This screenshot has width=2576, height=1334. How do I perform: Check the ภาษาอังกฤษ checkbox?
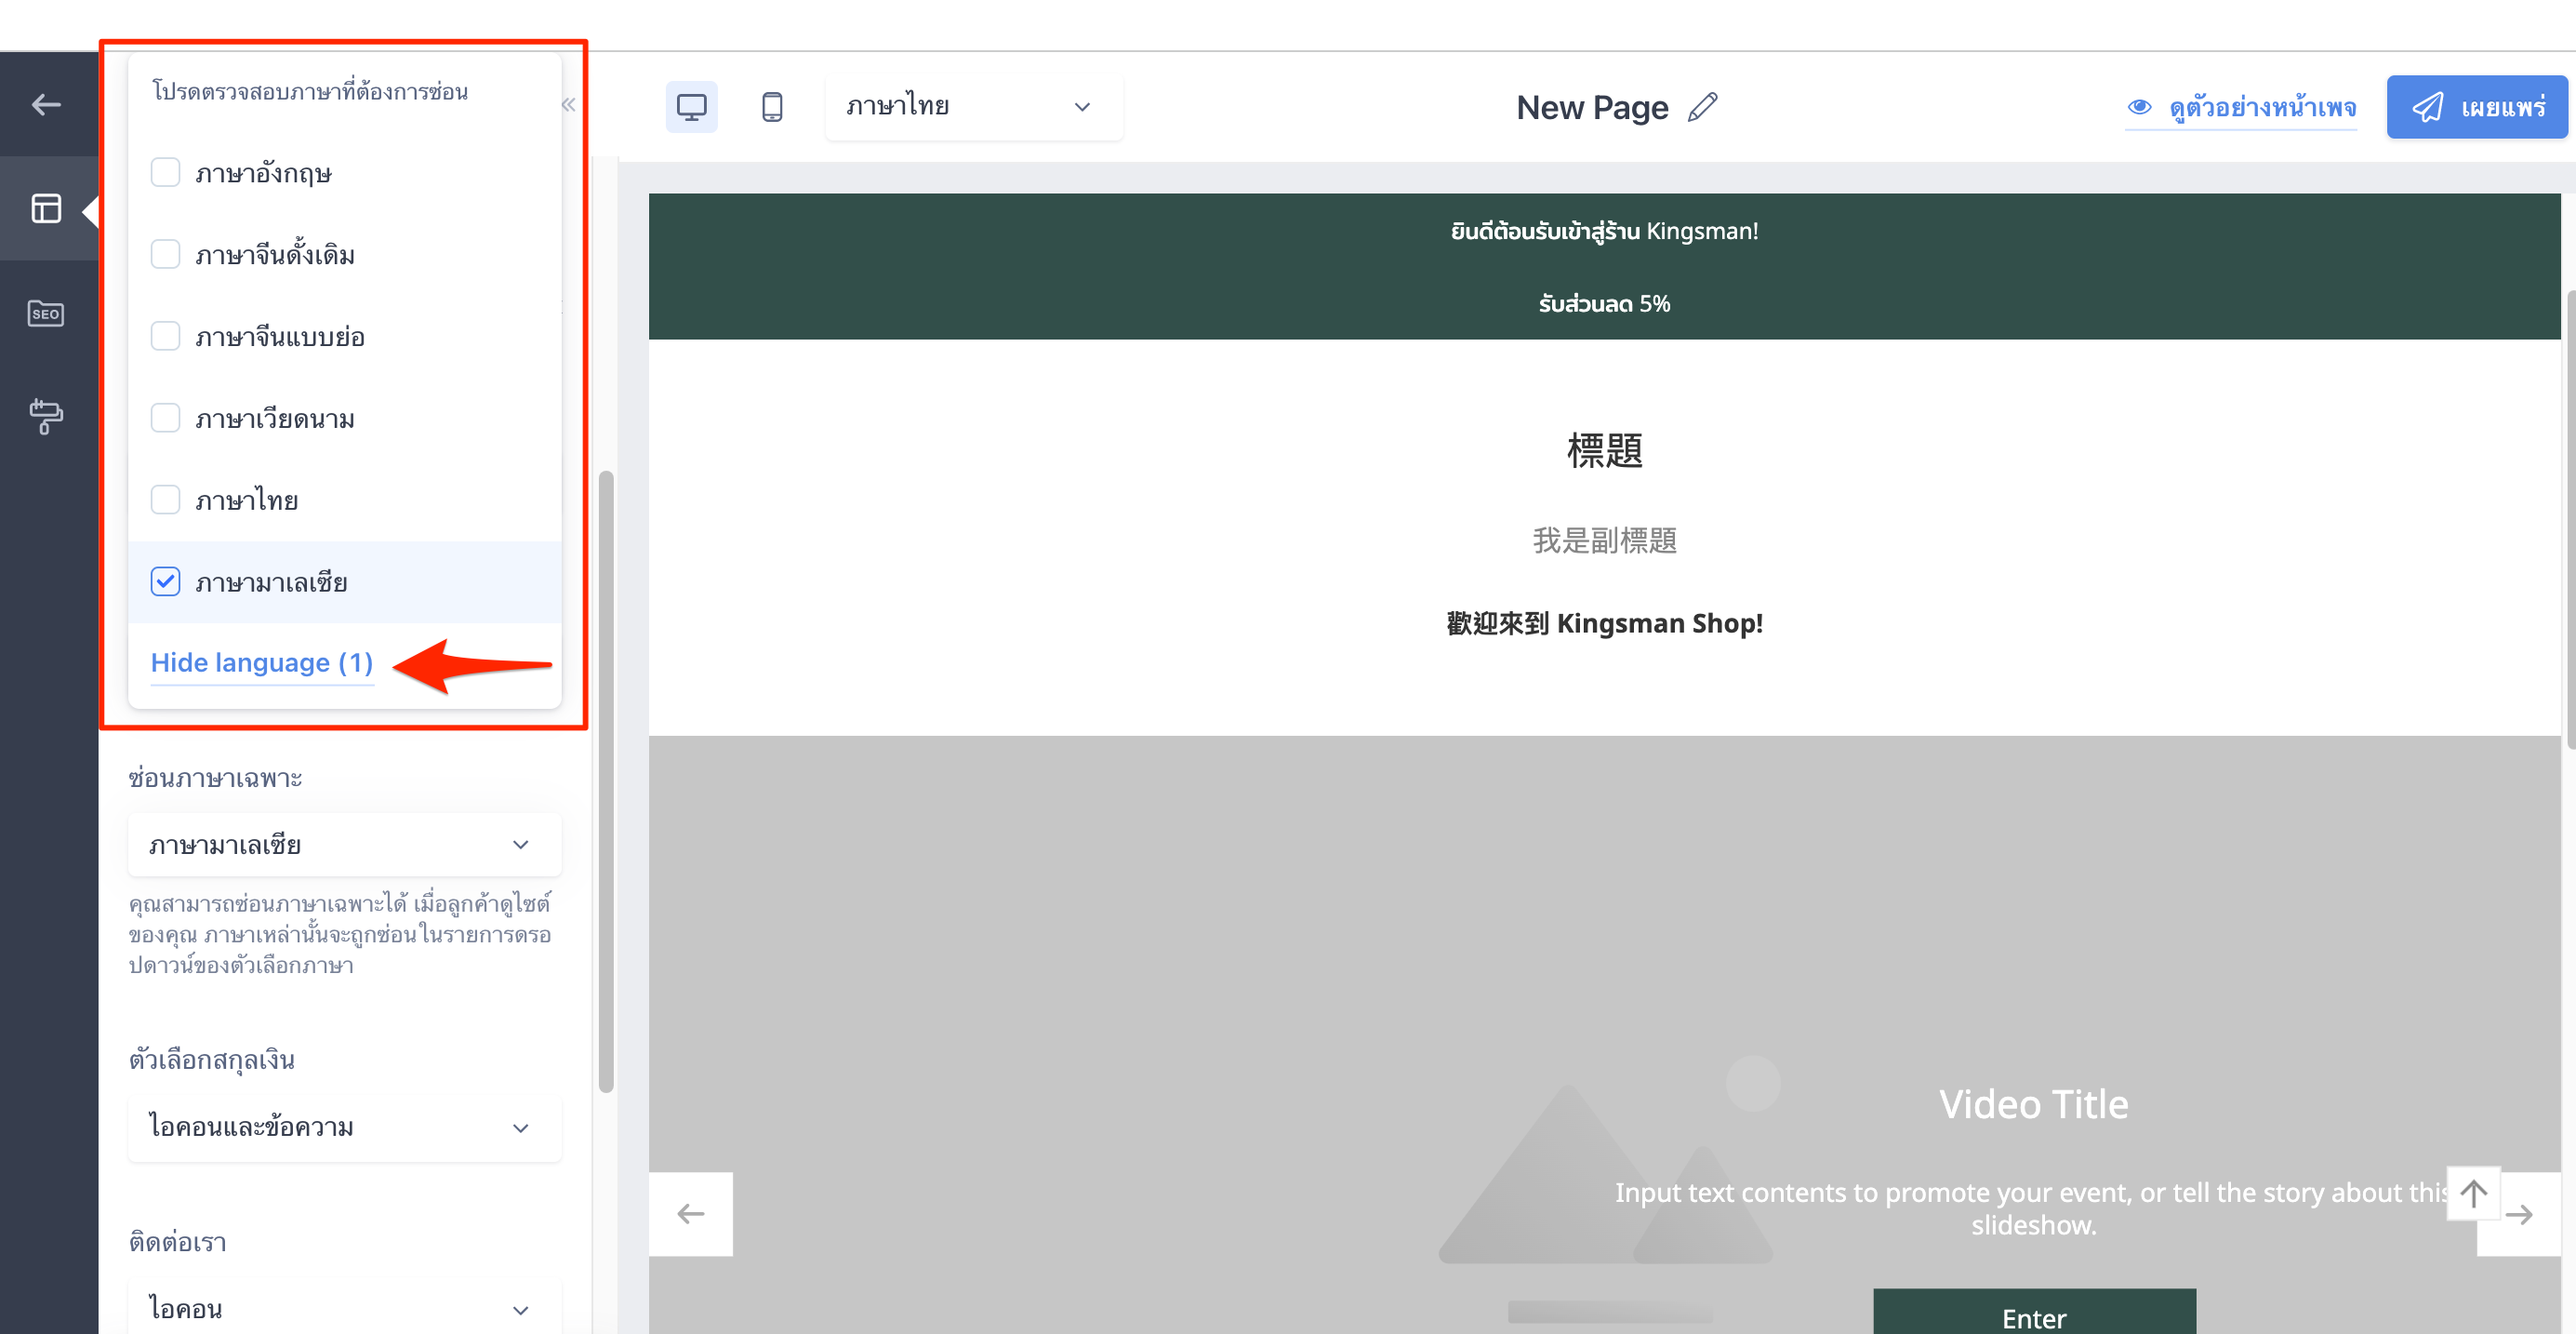point(165,172)
